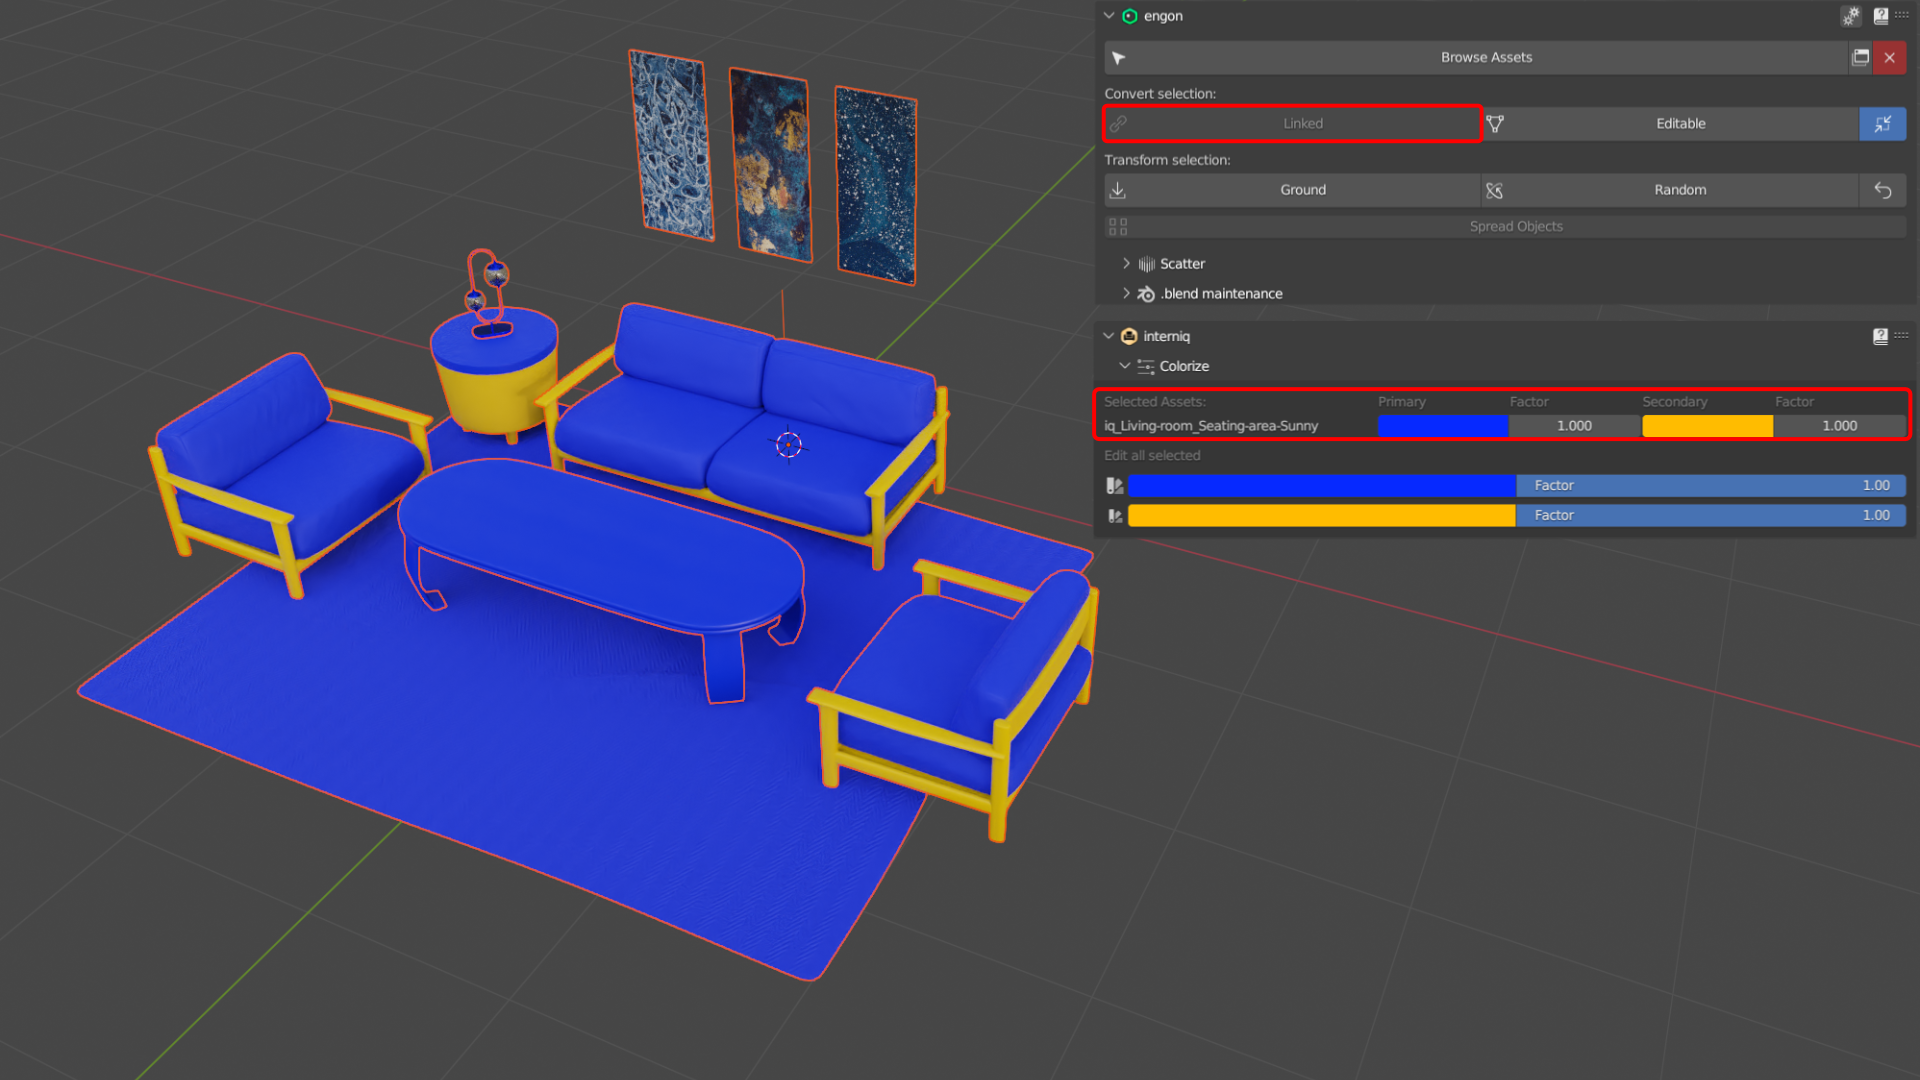The height and width of the screenshot is (1080, 1920).
Task: Click the help documentation icon in engon header
Action: [x=1881, y=16]
